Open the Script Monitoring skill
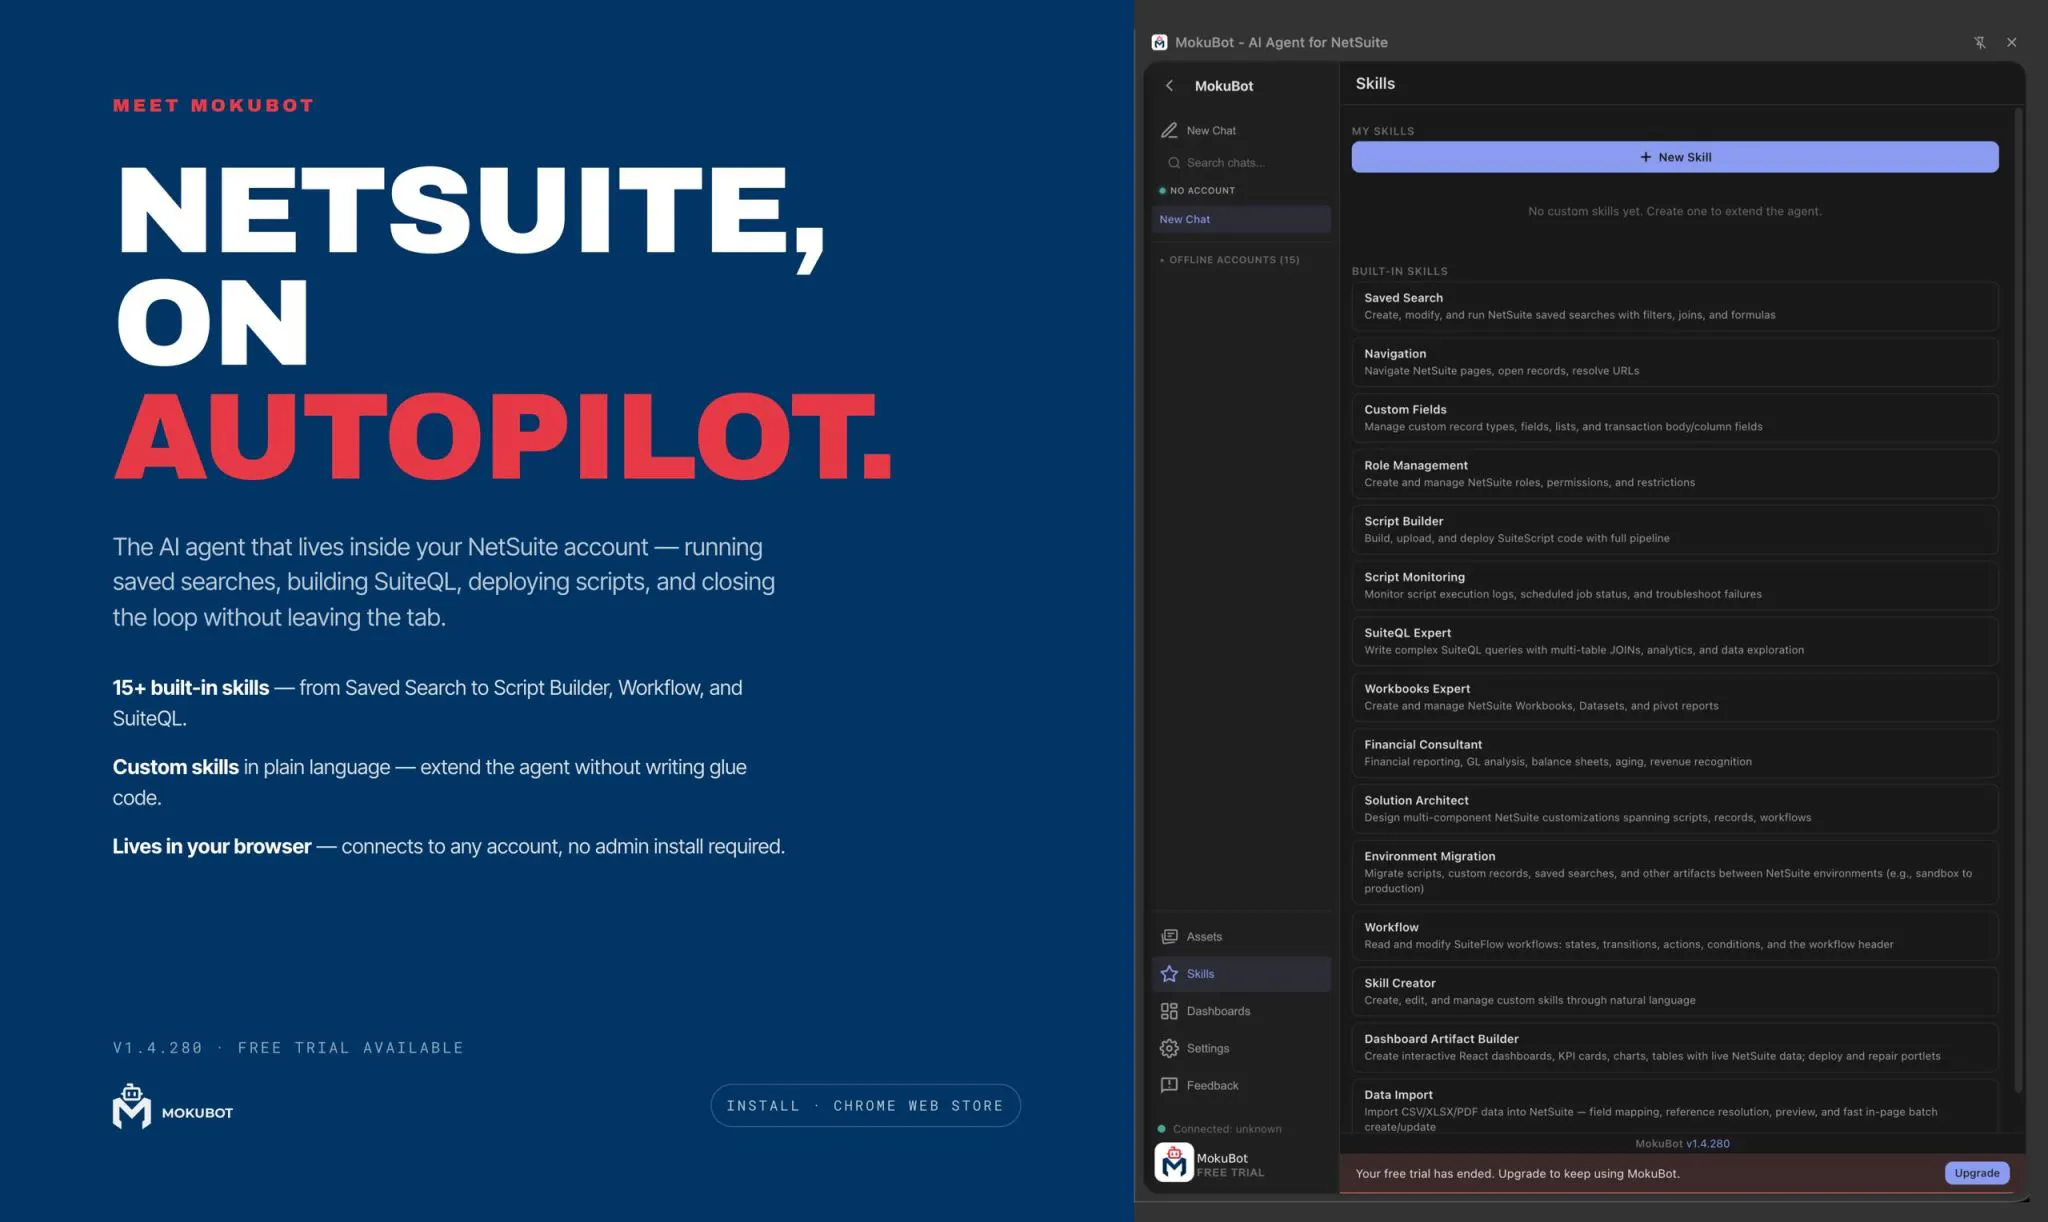This screenshot has width=2048, height=1222. [1675, 586]
